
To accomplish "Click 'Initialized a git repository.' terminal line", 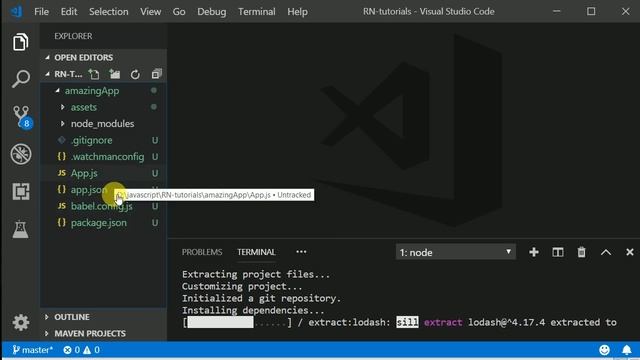I will 261,298.
